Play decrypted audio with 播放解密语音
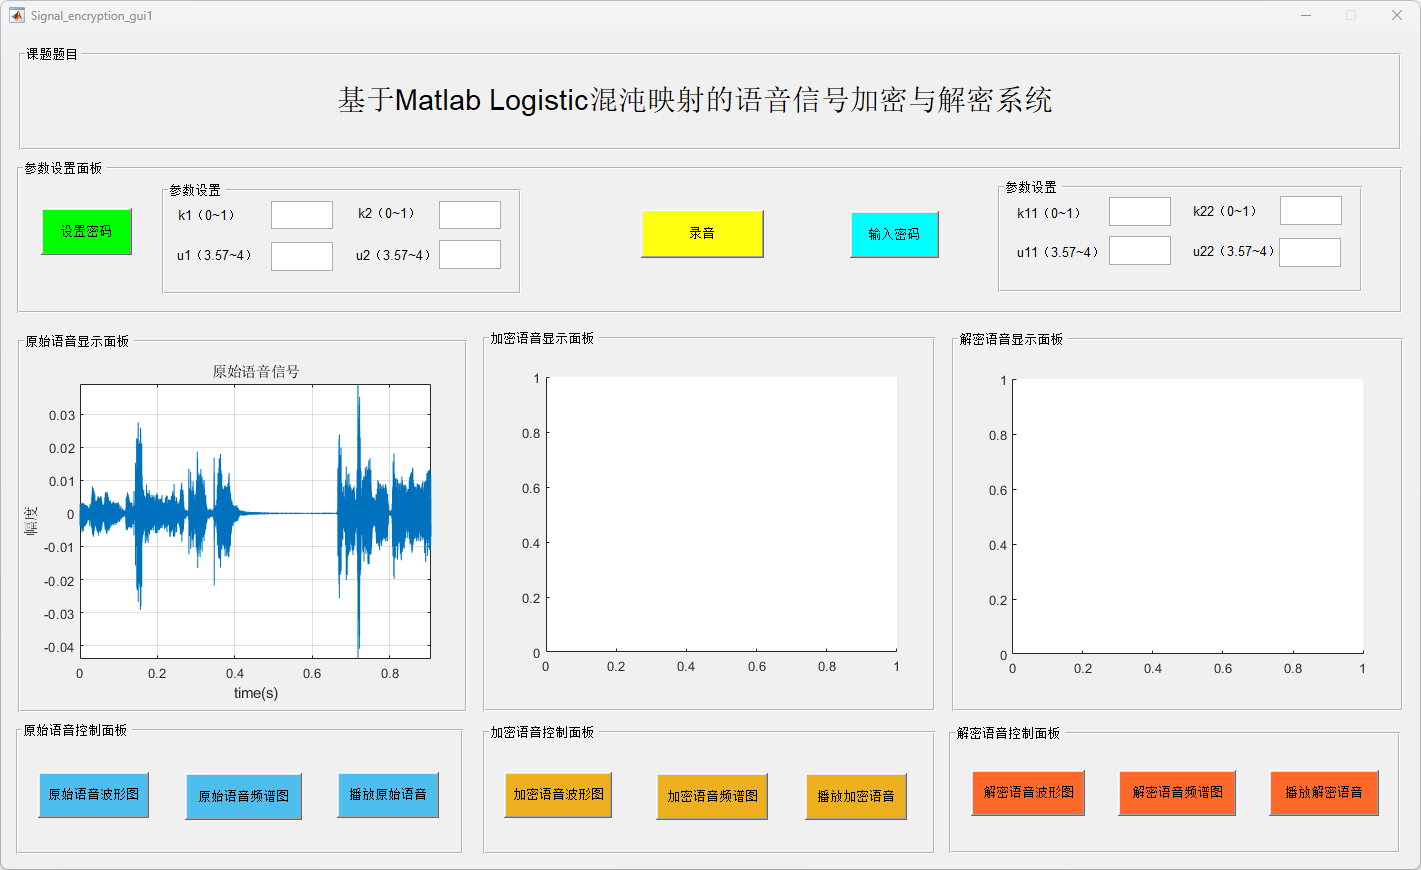This screenshot has height=870, width=1421. click(1324, 793)
